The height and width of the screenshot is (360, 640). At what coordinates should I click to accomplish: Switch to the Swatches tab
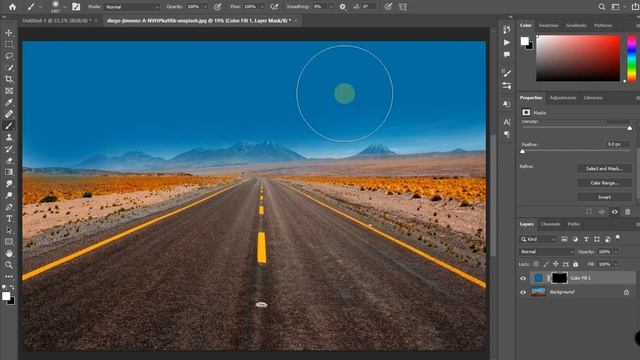point(548,25)
